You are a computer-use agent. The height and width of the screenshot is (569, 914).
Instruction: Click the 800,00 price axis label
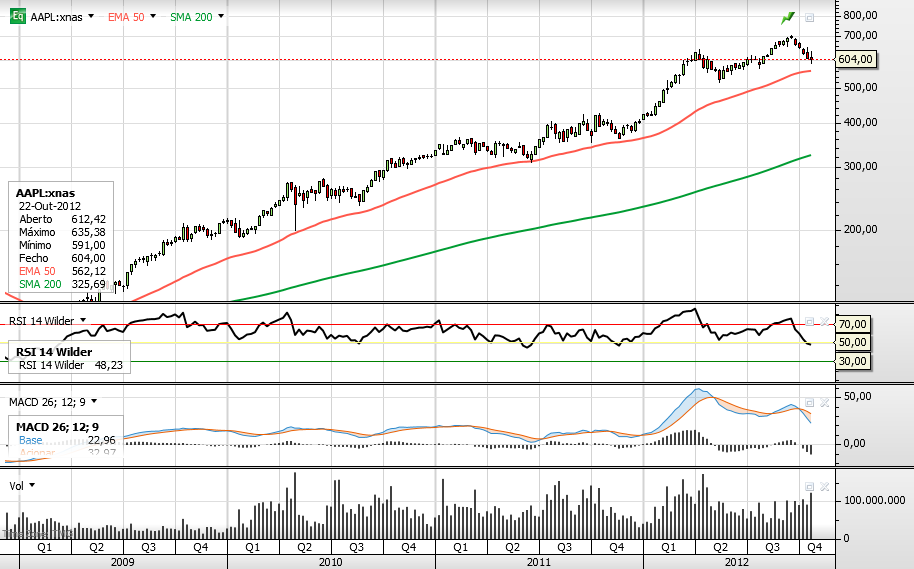[860, 16]
